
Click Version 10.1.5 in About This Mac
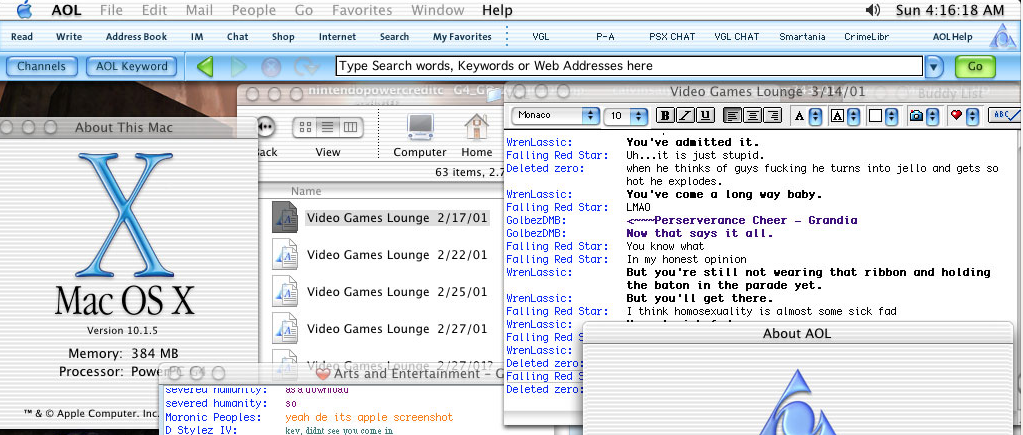pyautogui.click(x=124, y=330)
